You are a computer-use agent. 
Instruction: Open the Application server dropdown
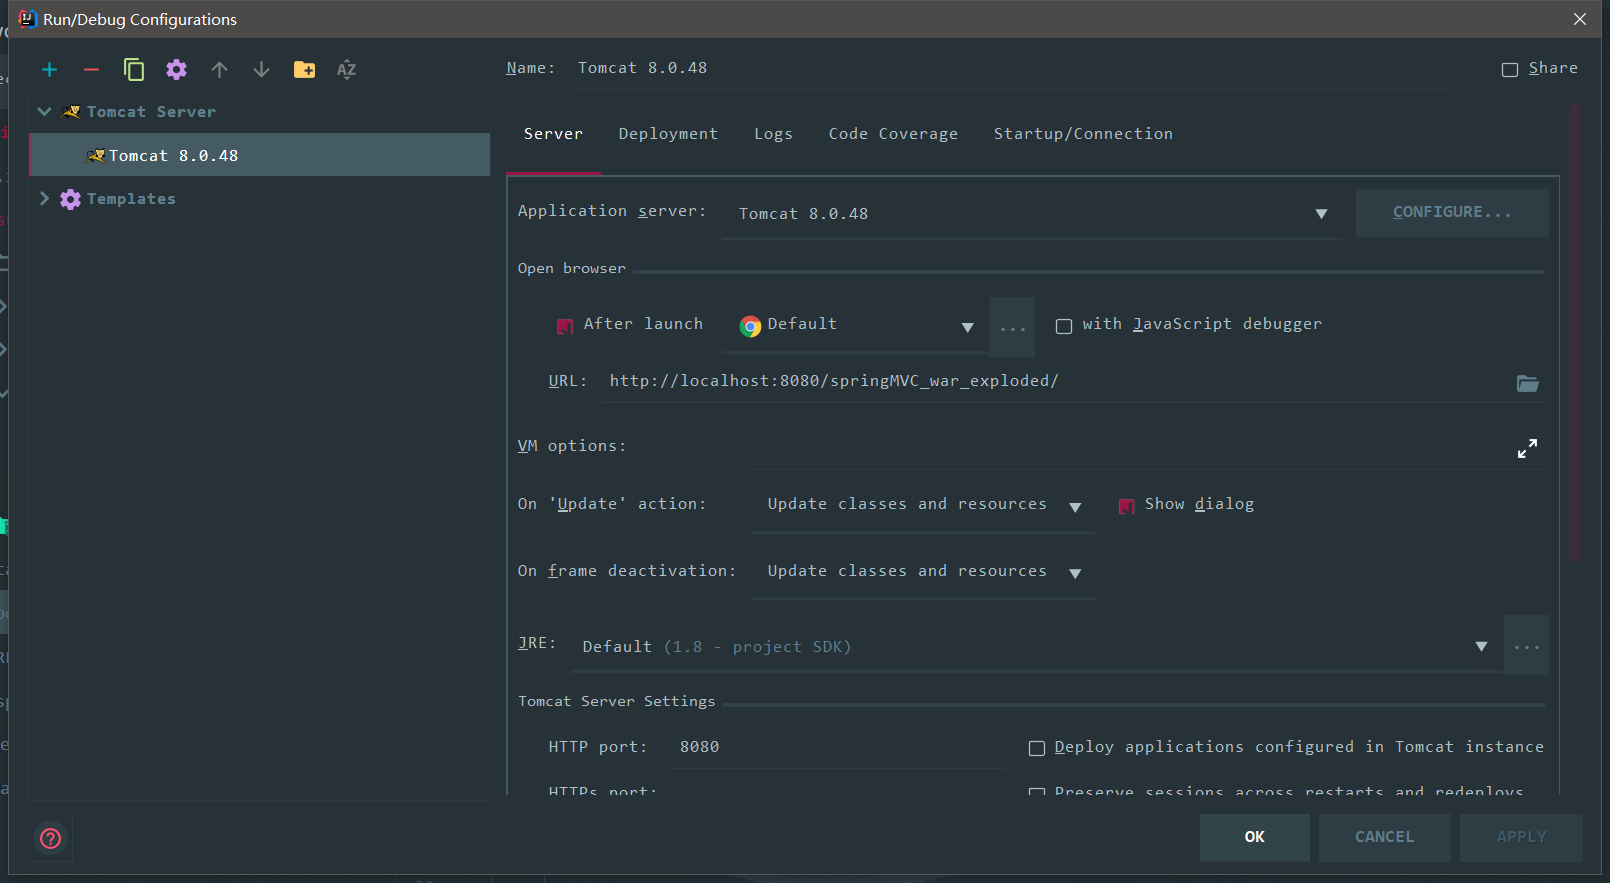pos(1030,214)
